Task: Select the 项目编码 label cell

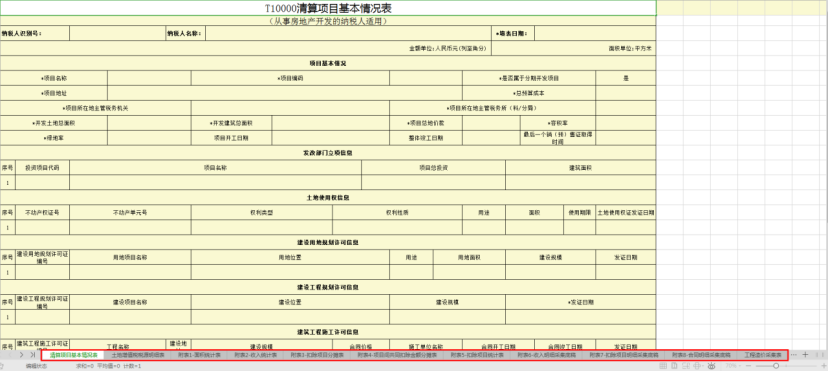Action: pos(290,78)
